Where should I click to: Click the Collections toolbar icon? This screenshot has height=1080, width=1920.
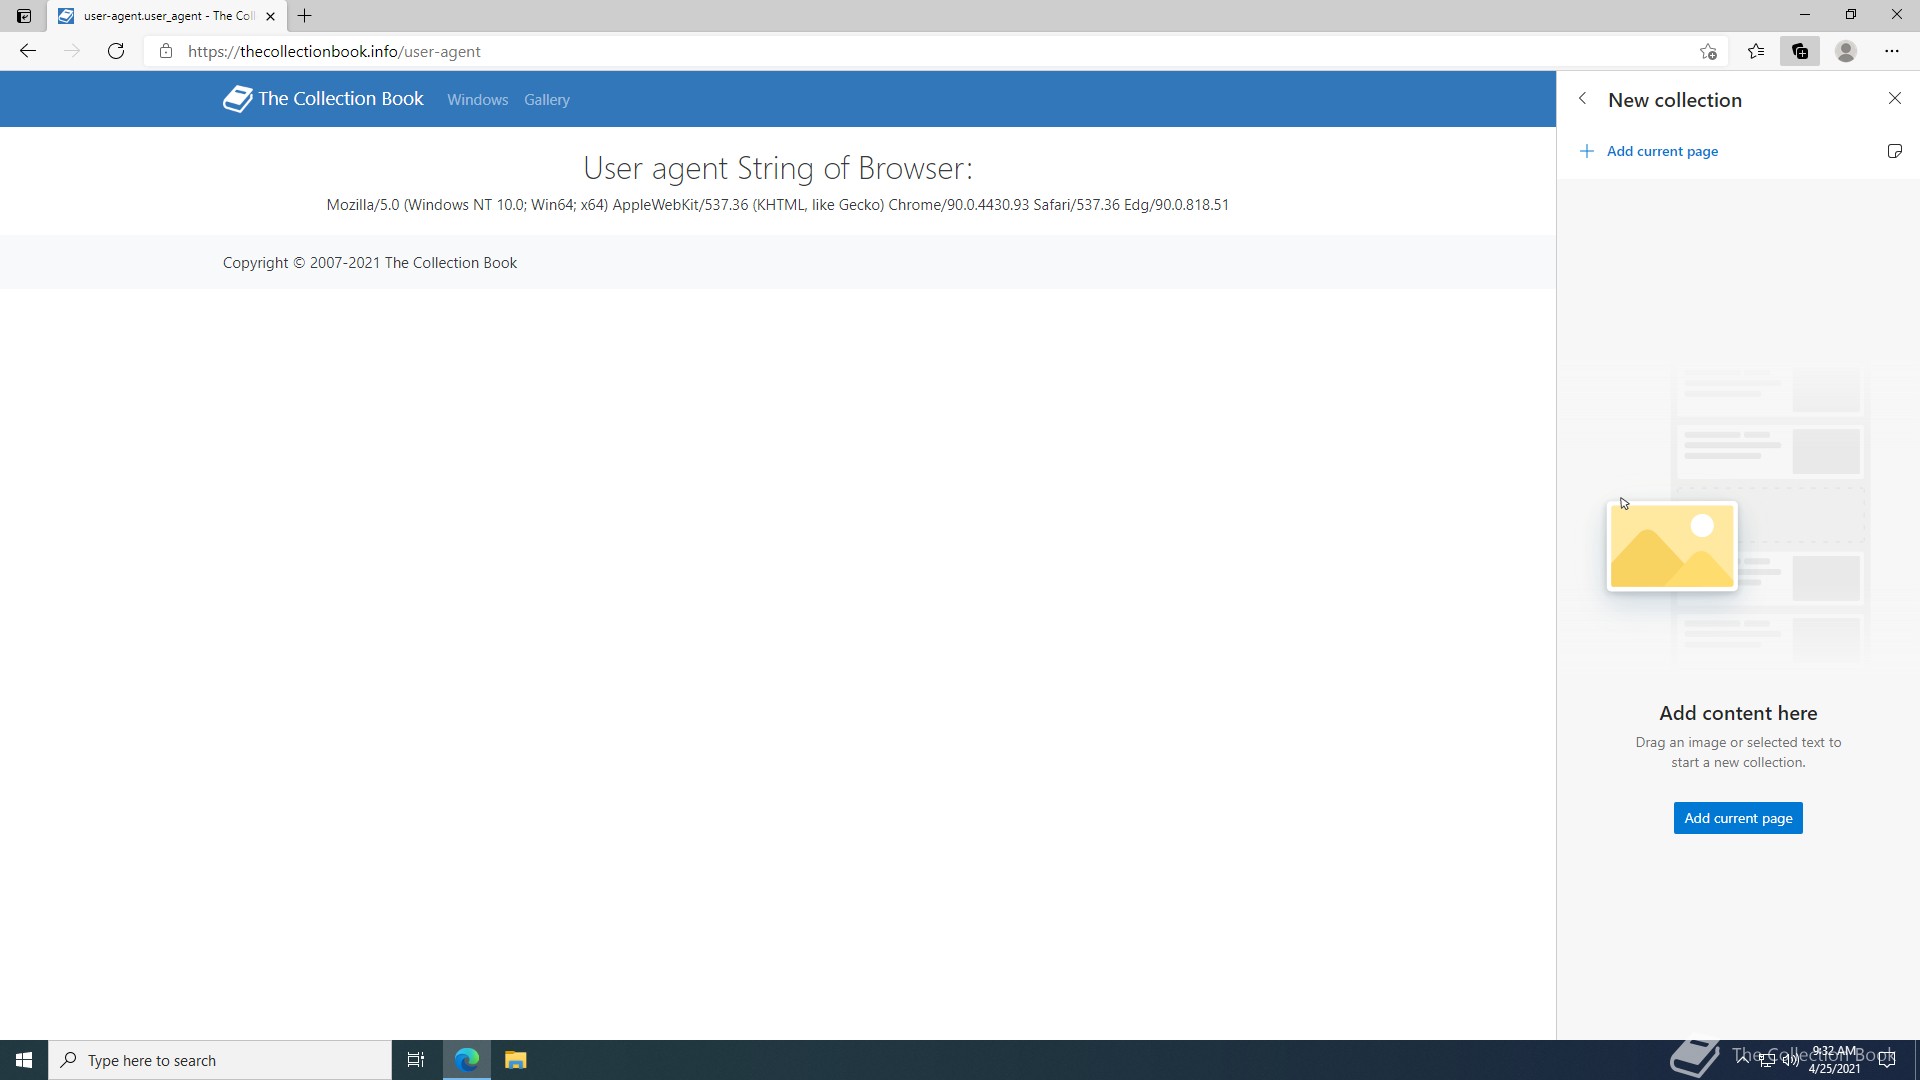click(1800, 52)
